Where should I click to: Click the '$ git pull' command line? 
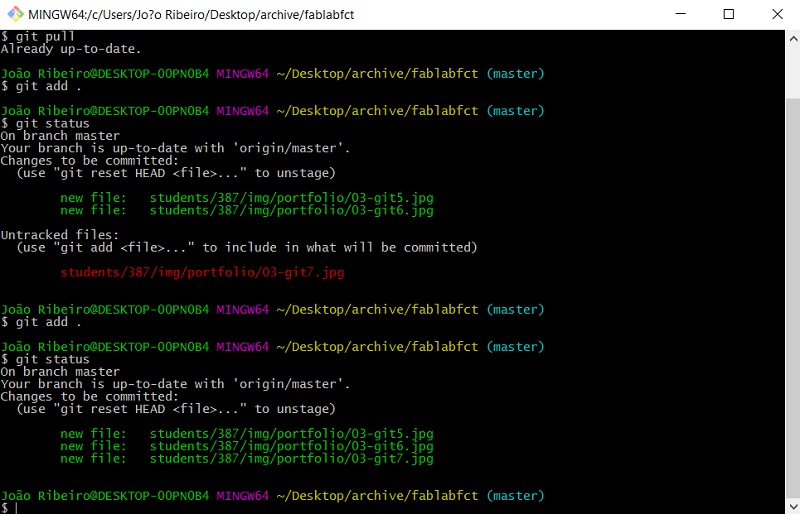pyautogui.click(x=38, y=37)
